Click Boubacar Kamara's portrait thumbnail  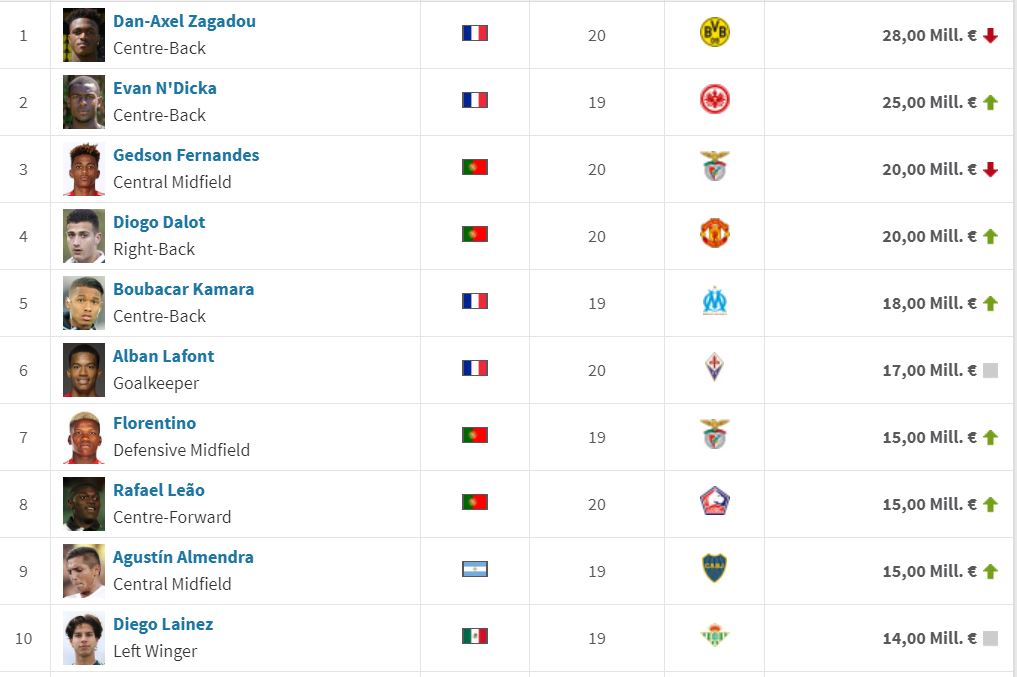pyautogui.click(x=83, y=302)
